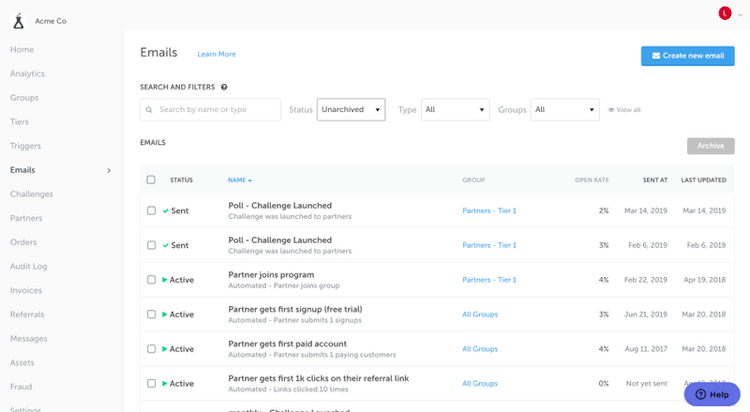Go to Home in sidebar
Screen dimensions: 750x412
(22, 50)
